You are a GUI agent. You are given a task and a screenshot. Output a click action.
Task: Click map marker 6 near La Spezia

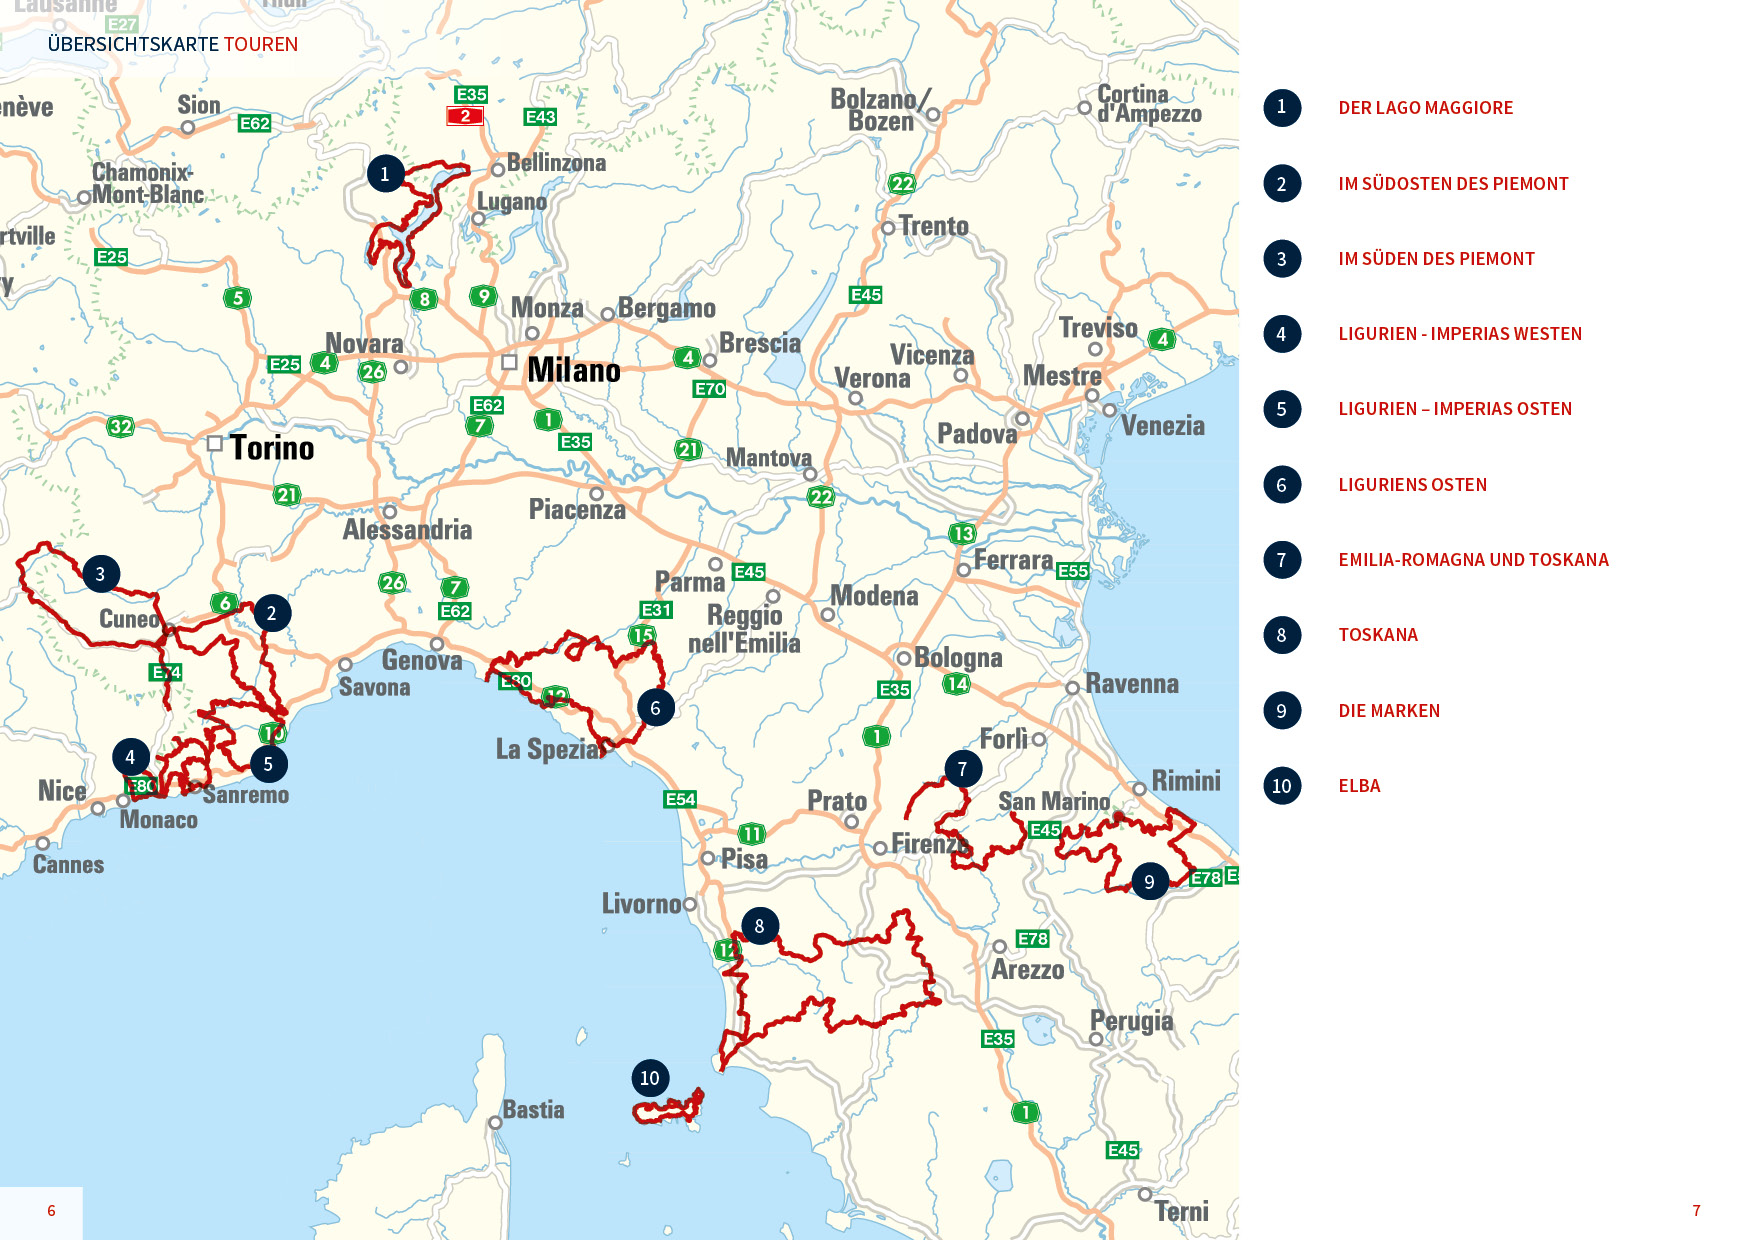(x=655, y=708)
